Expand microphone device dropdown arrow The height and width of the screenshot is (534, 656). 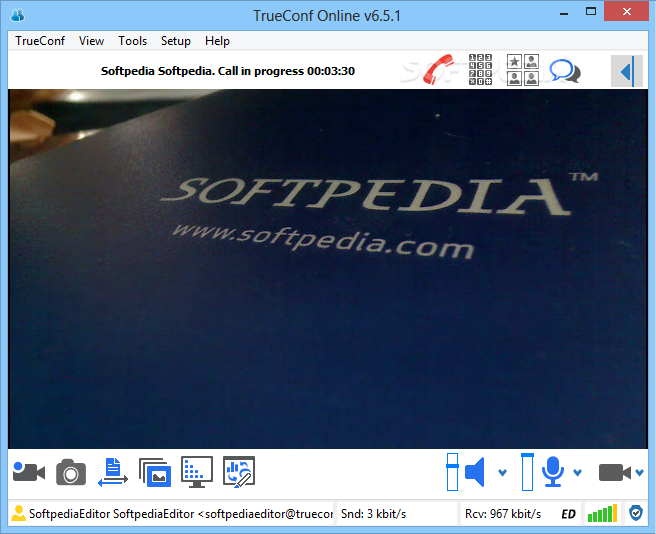point(578,472)
